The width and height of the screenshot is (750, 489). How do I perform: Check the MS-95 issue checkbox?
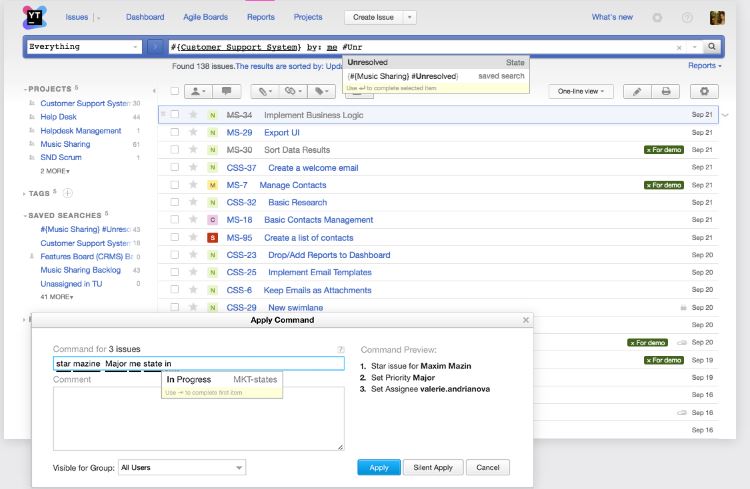point(175,237)
